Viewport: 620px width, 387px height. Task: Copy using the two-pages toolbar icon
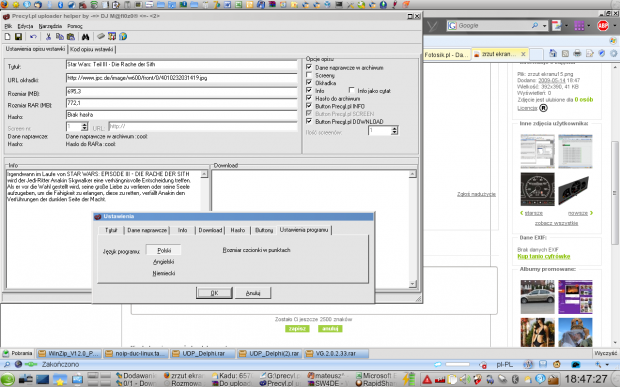[x=60, y=37]
